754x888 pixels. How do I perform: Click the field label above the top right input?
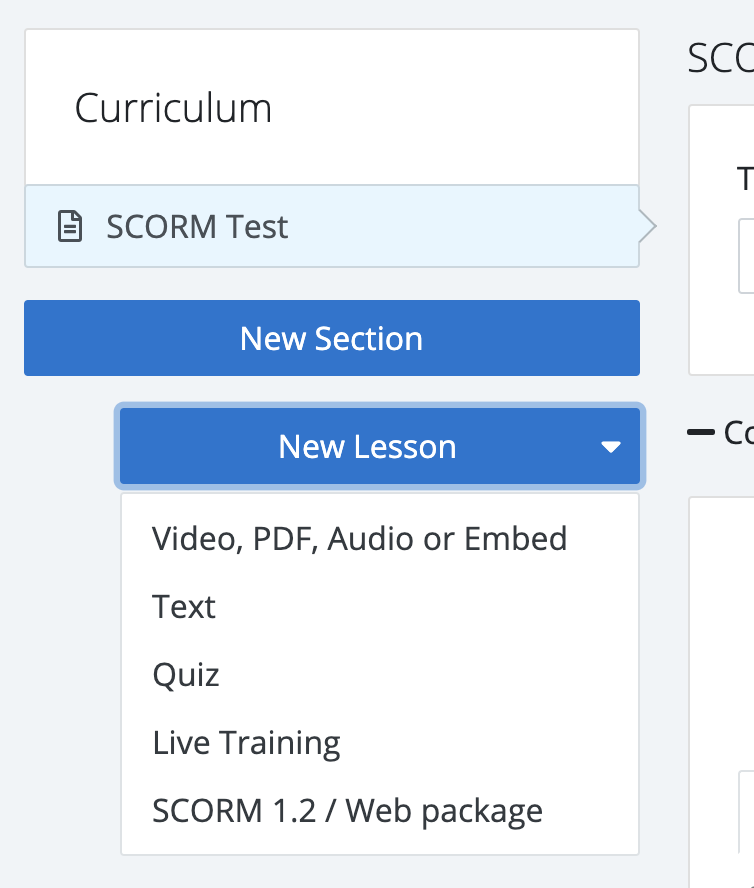pos(745,180)
